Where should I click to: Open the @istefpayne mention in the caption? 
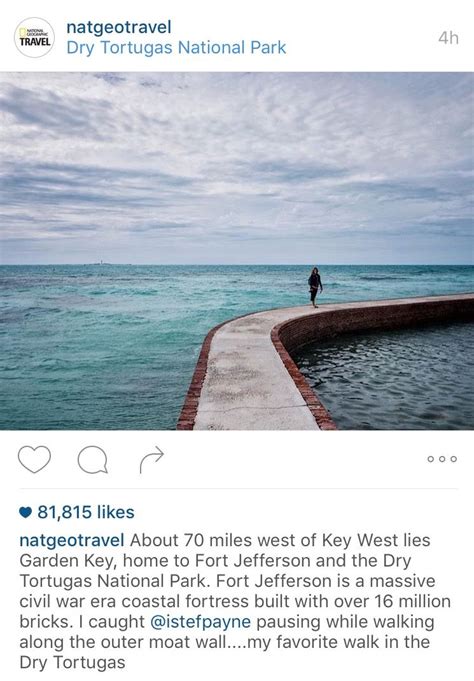tap(200, 621)
